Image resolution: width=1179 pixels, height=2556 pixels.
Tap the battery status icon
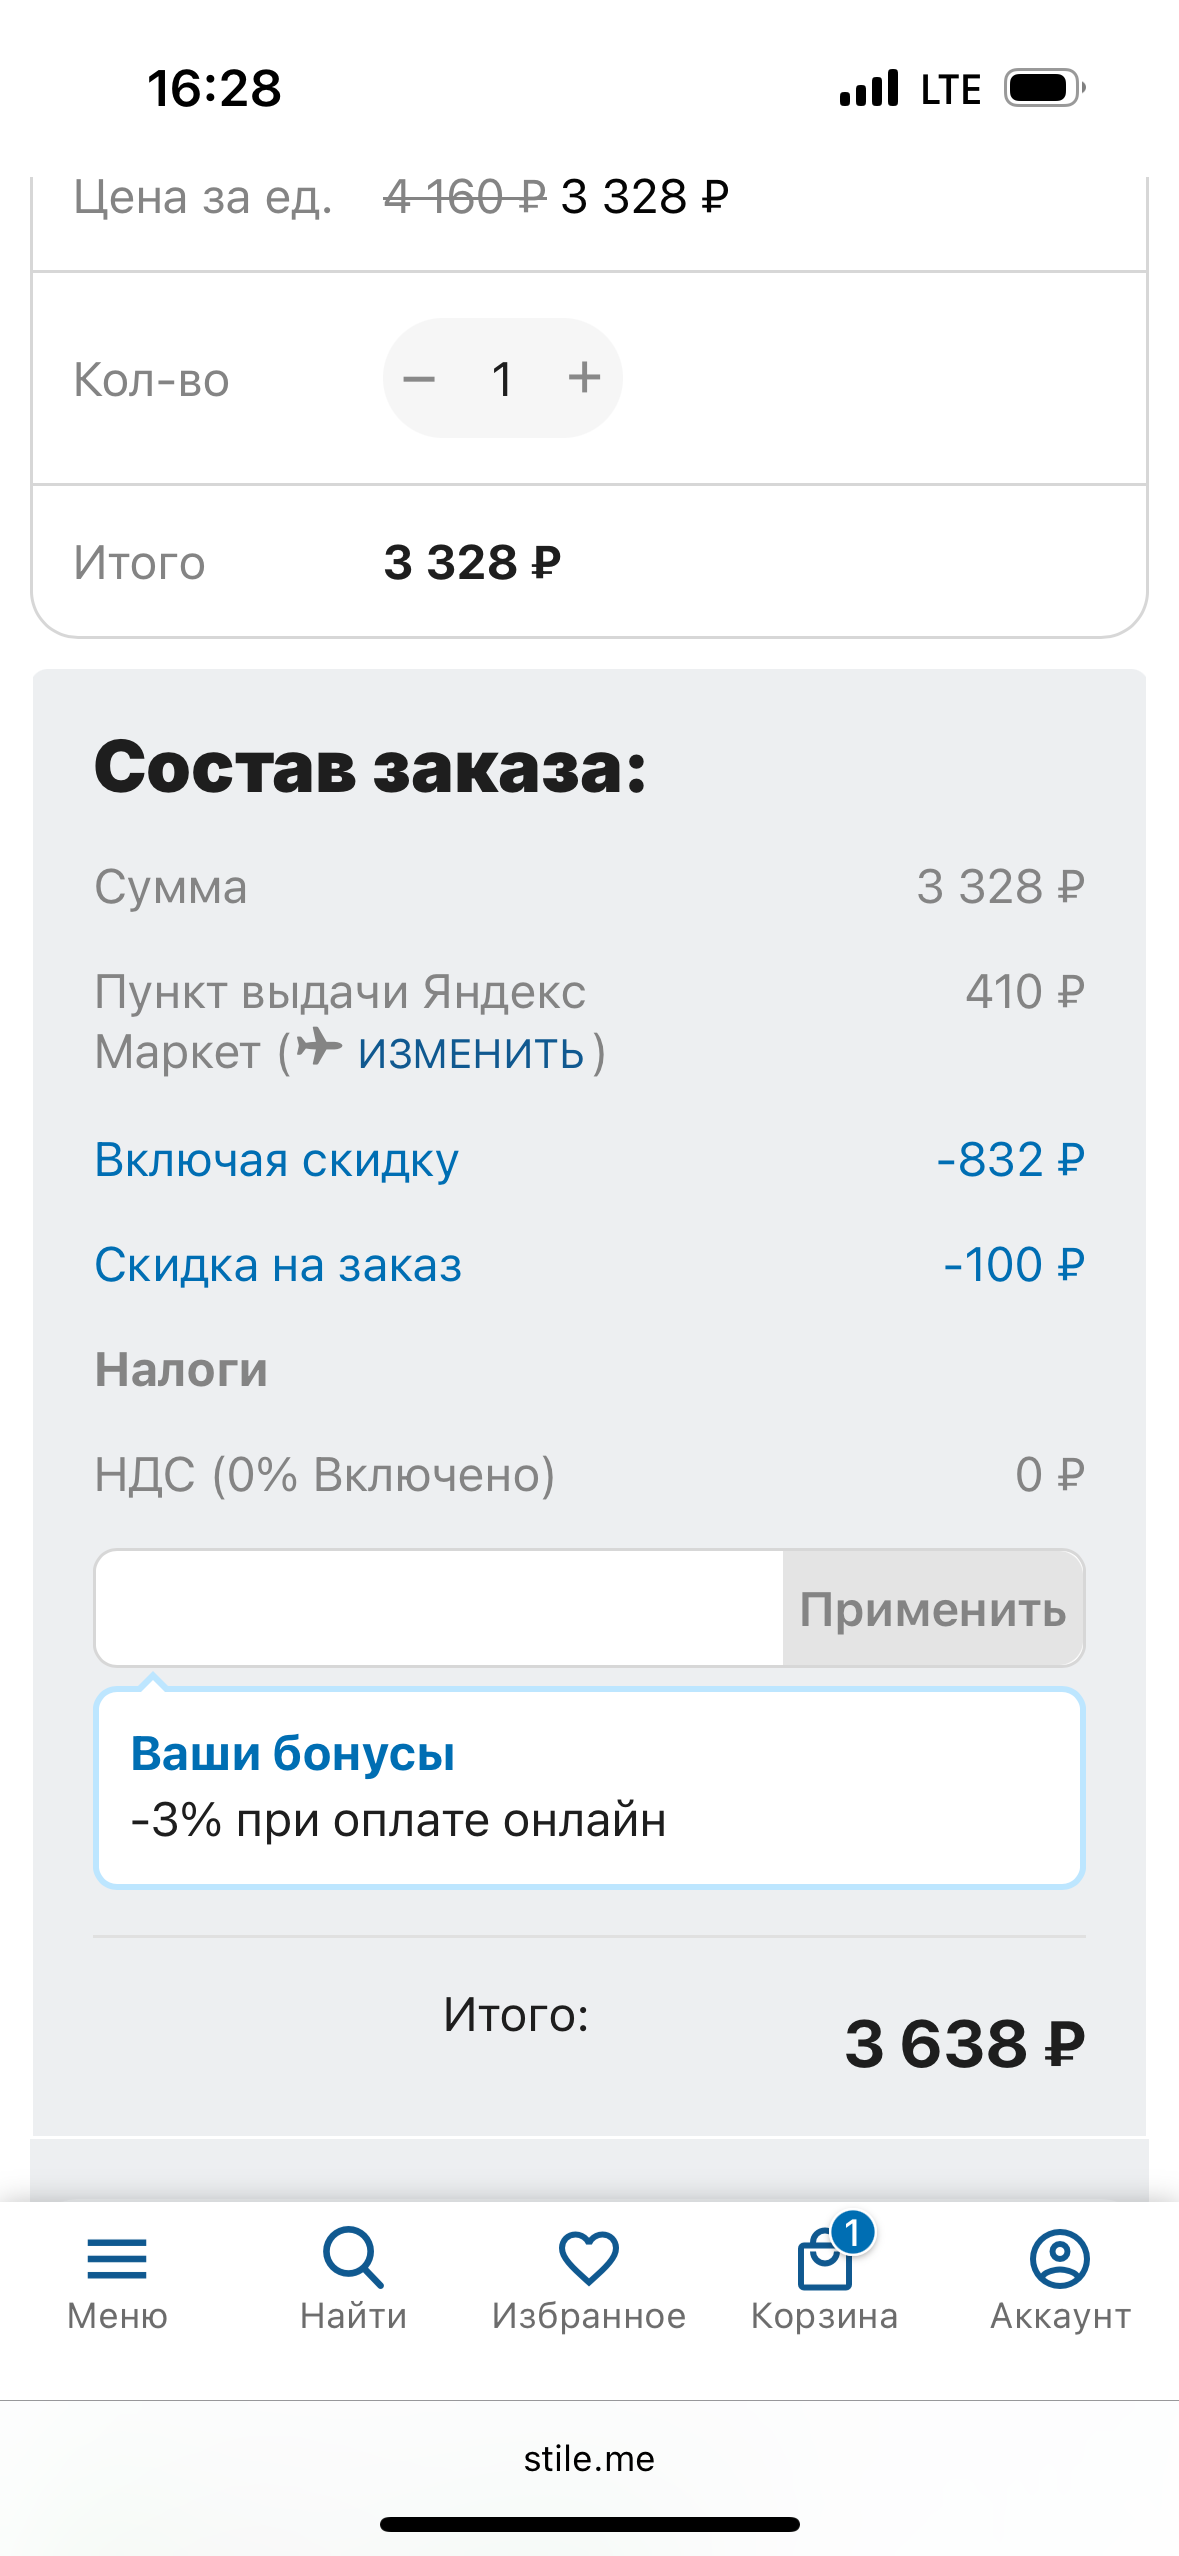tap(1043, 88)
